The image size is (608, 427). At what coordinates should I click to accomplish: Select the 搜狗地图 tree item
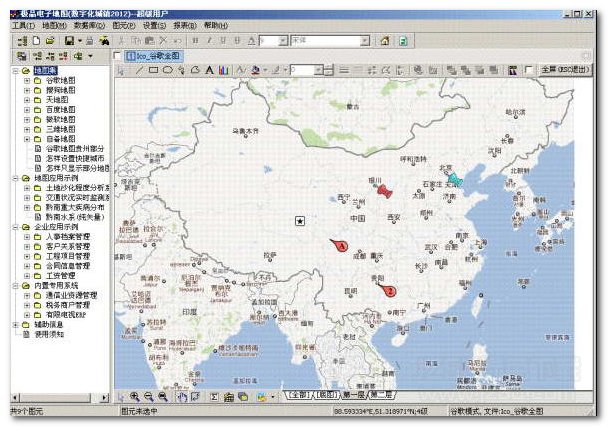60,90
